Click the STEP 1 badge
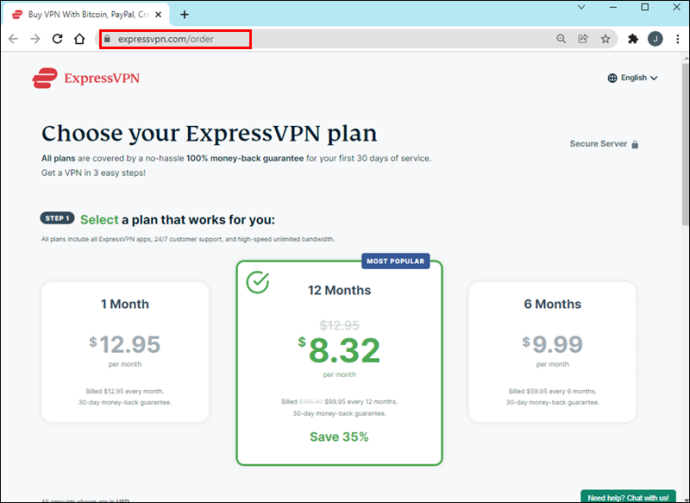The image size is (690, 503). [x=57, y=218]
